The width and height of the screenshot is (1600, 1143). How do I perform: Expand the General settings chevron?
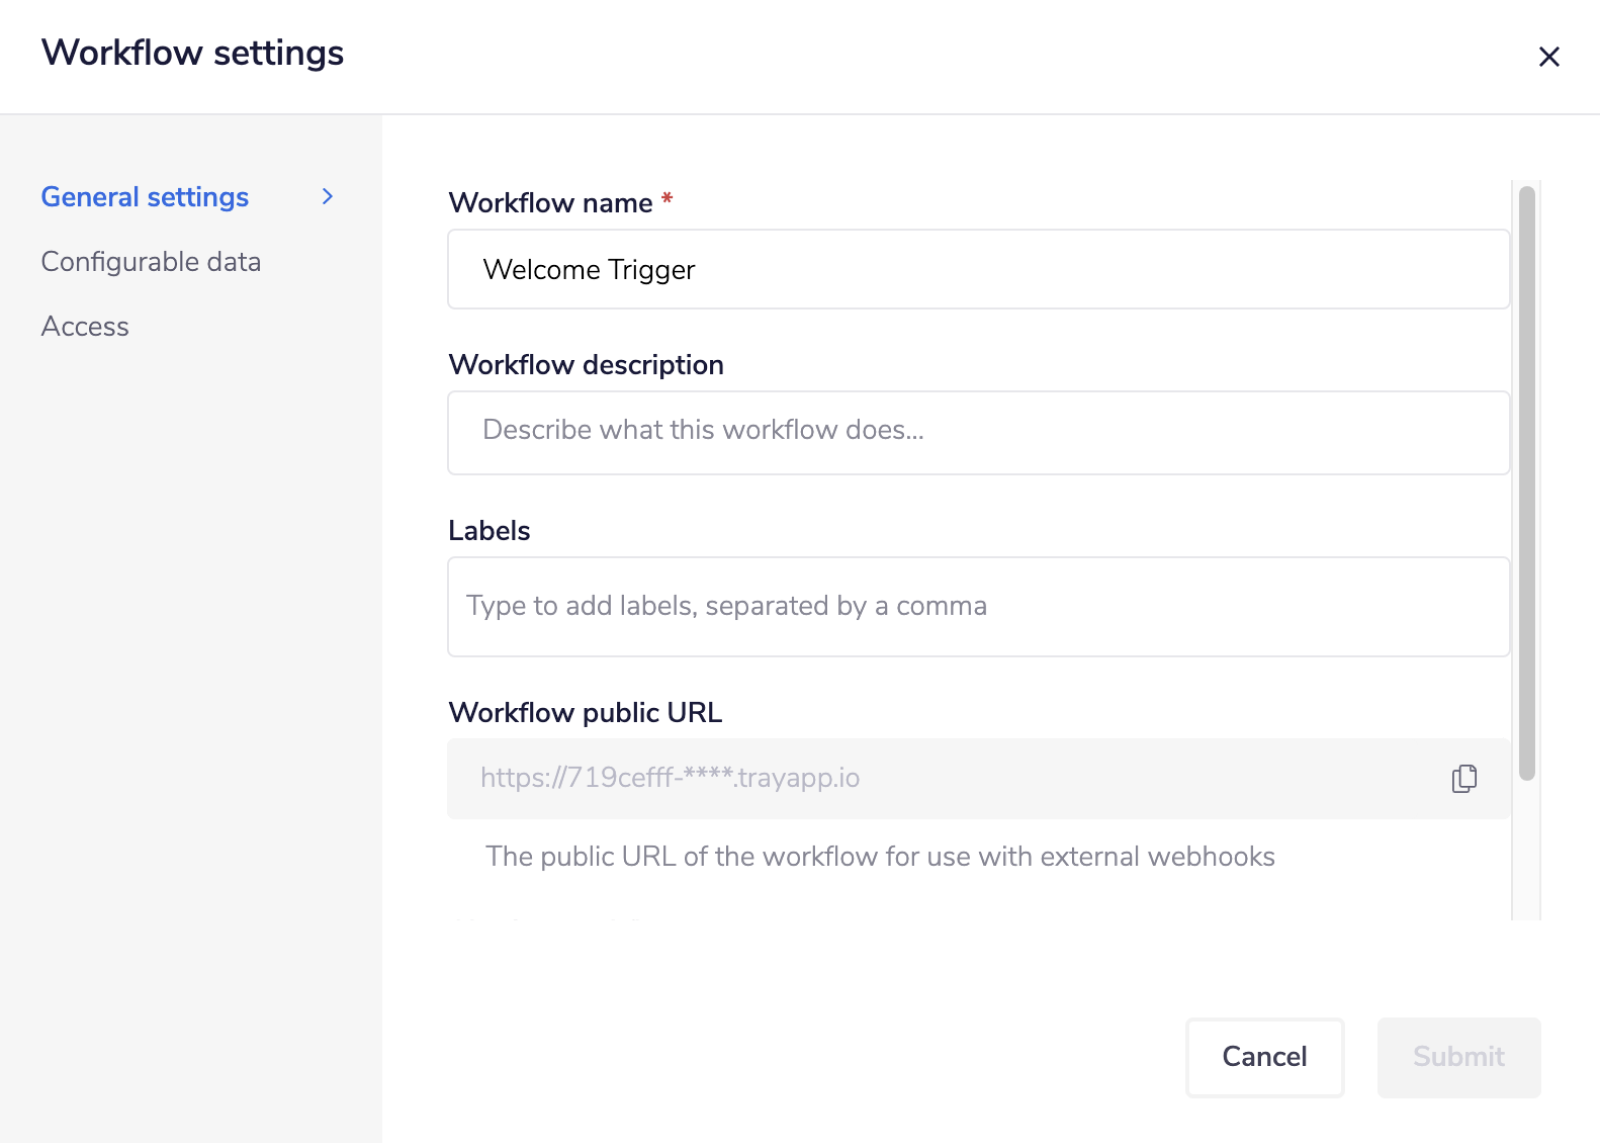327,196
